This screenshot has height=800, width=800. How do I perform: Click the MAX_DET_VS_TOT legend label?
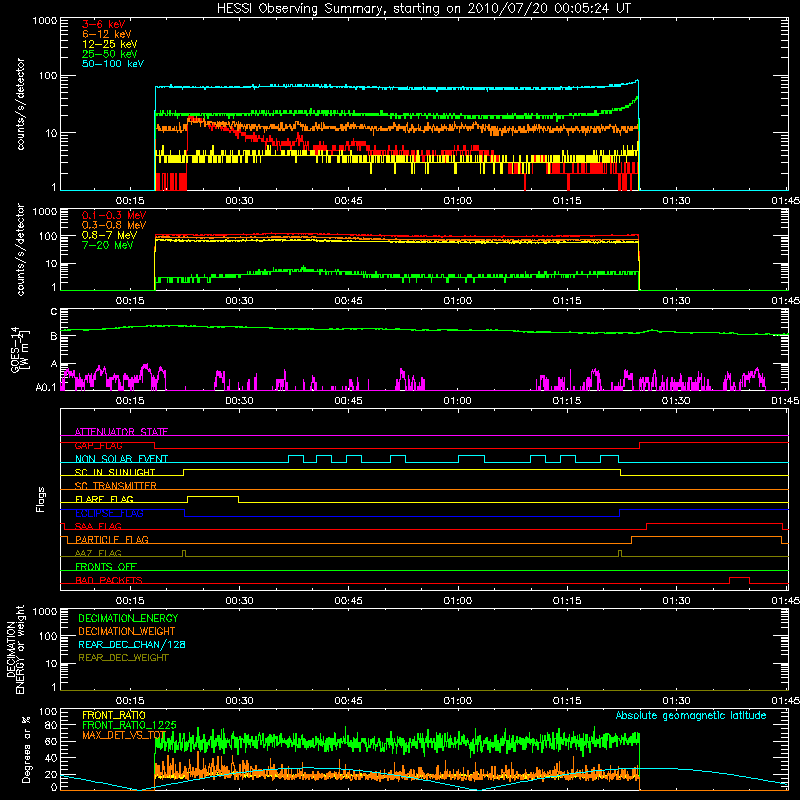pos(124,735)
